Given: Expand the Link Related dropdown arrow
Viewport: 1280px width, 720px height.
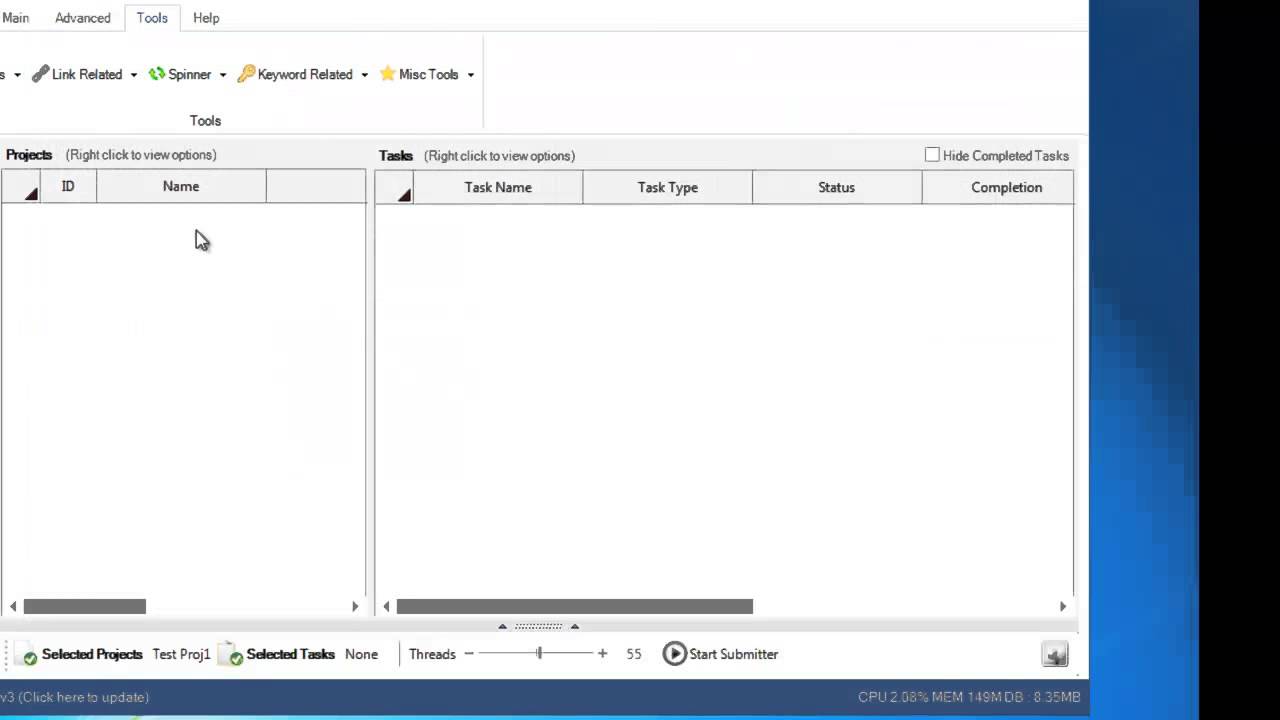Looking at the screenshot, I should [x=134, y=75].
